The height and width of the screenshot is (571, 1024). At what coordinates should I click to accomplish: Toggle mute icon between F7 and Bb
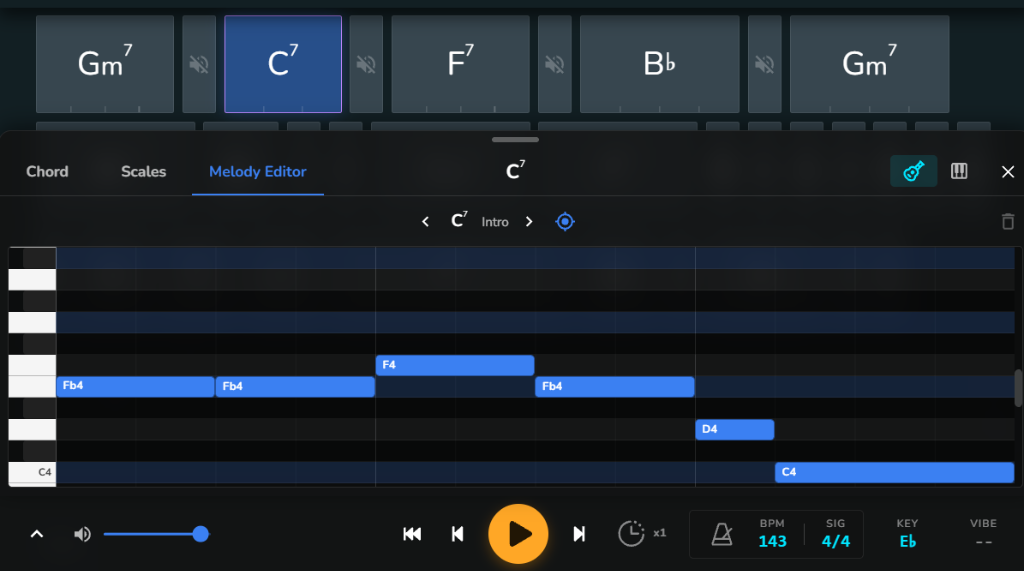click(554, 64)
